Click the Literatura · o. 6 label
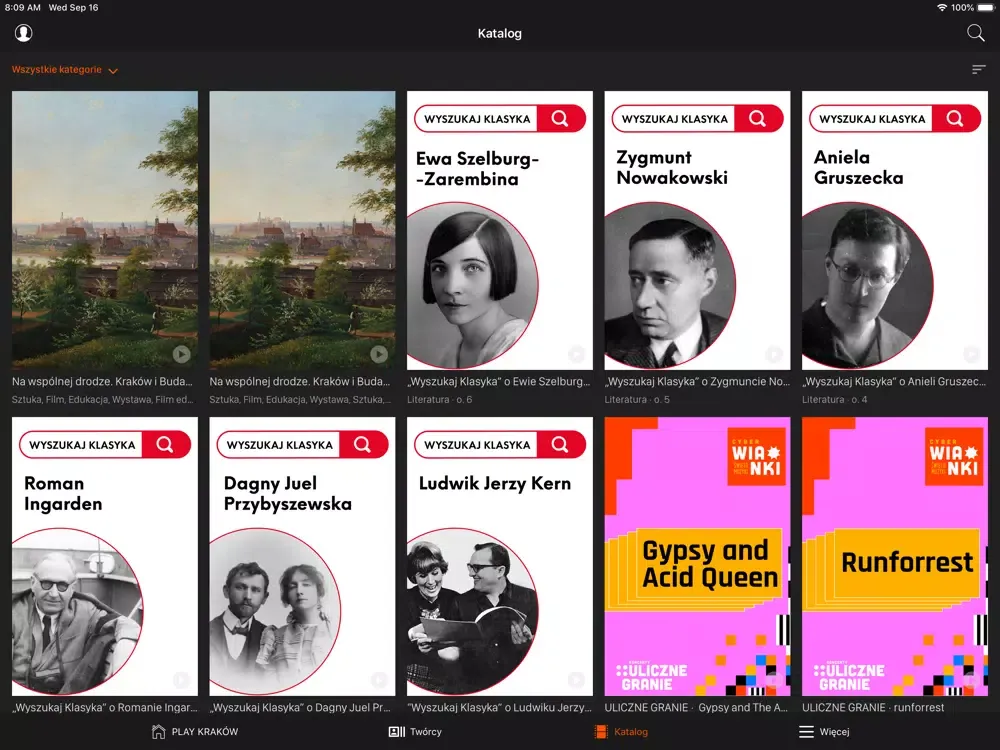Screen dimensions: 1000x750 pyautogui.click(x=439, y=399)
